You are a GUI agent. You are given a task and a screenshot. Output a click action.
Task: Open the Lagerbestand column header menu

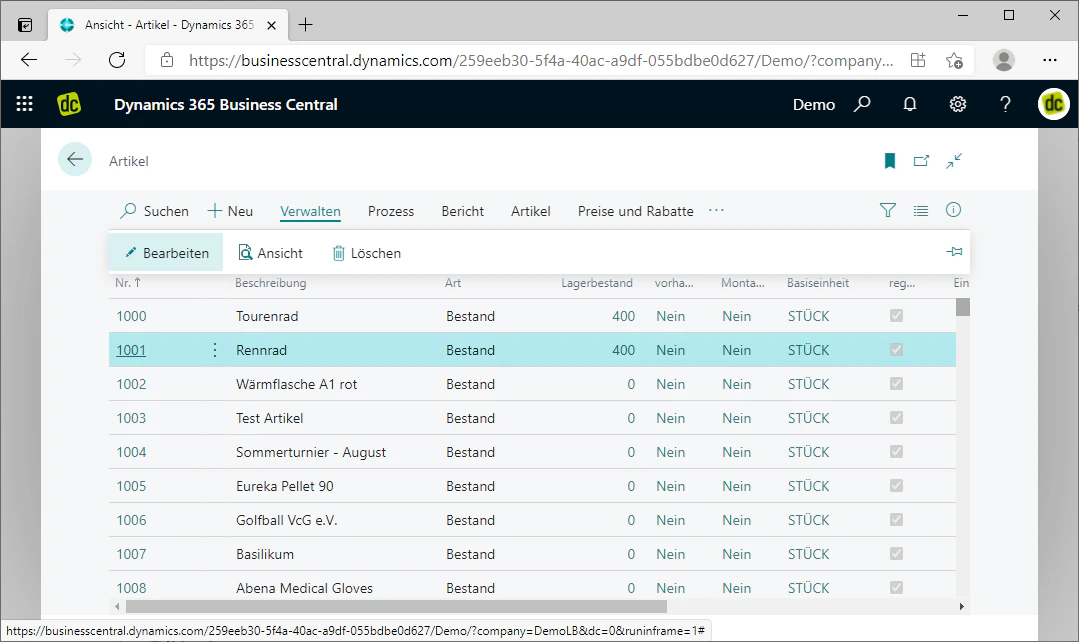tap(597, 283)
